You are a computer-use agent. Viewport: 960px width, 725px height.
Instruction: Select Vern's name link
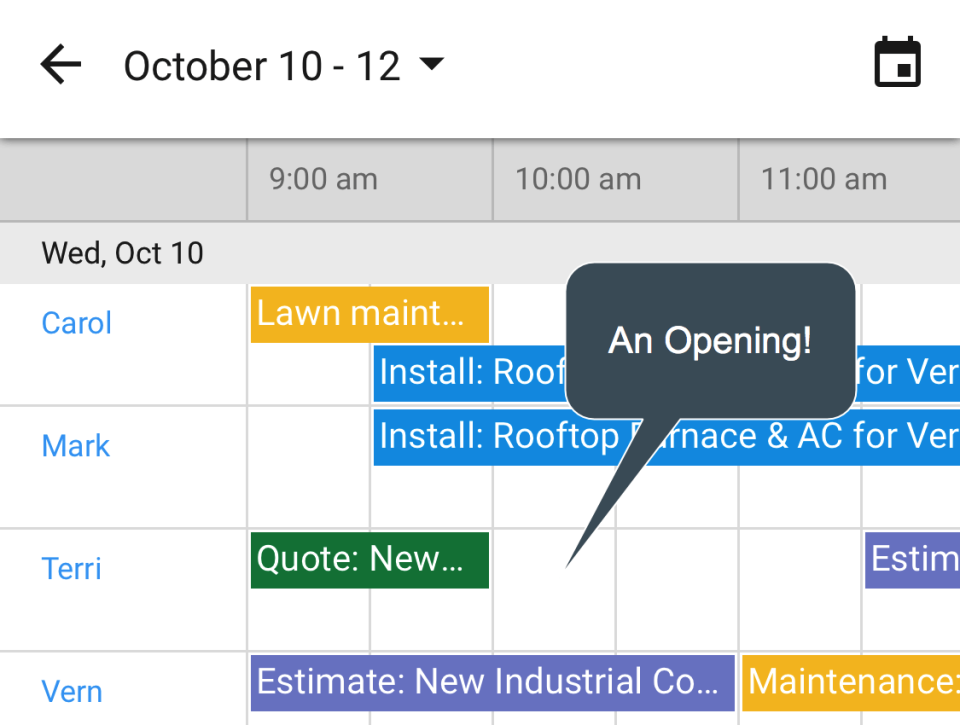click(70, 691)
